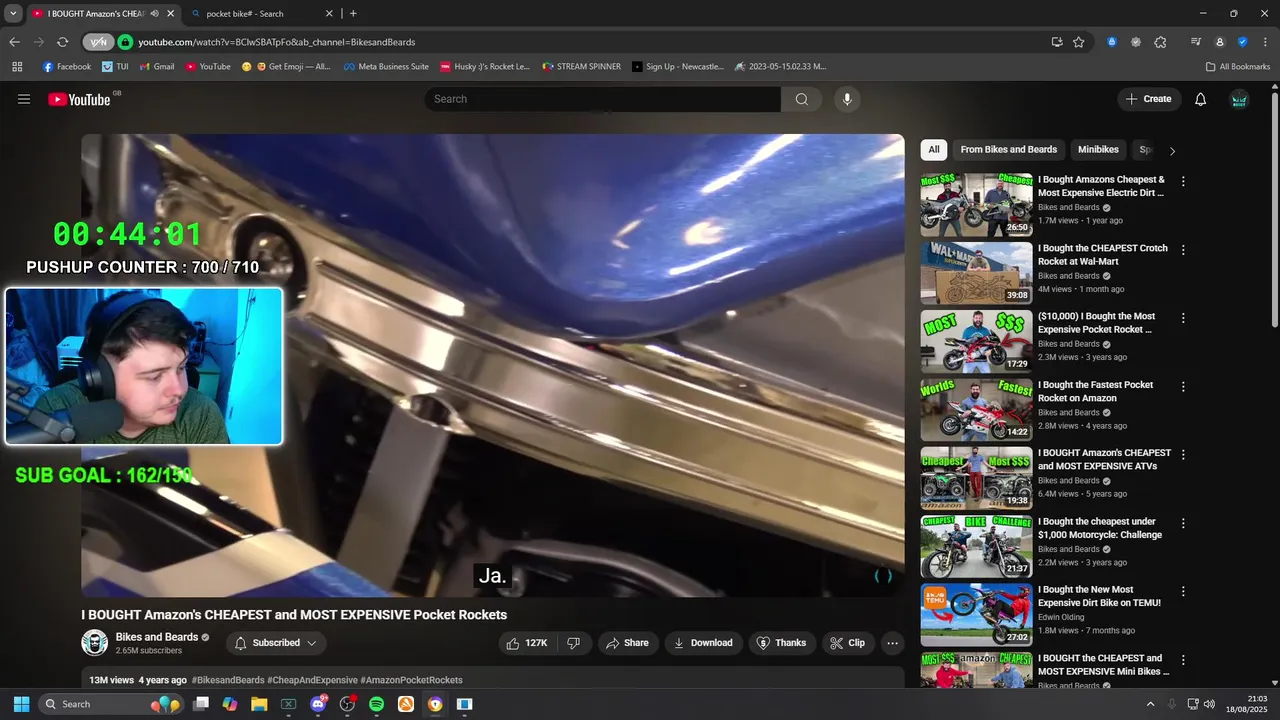Open YouTube notifications bell
The image size is (1280, 720).
pyautogui.click(x=1201, y=99)
